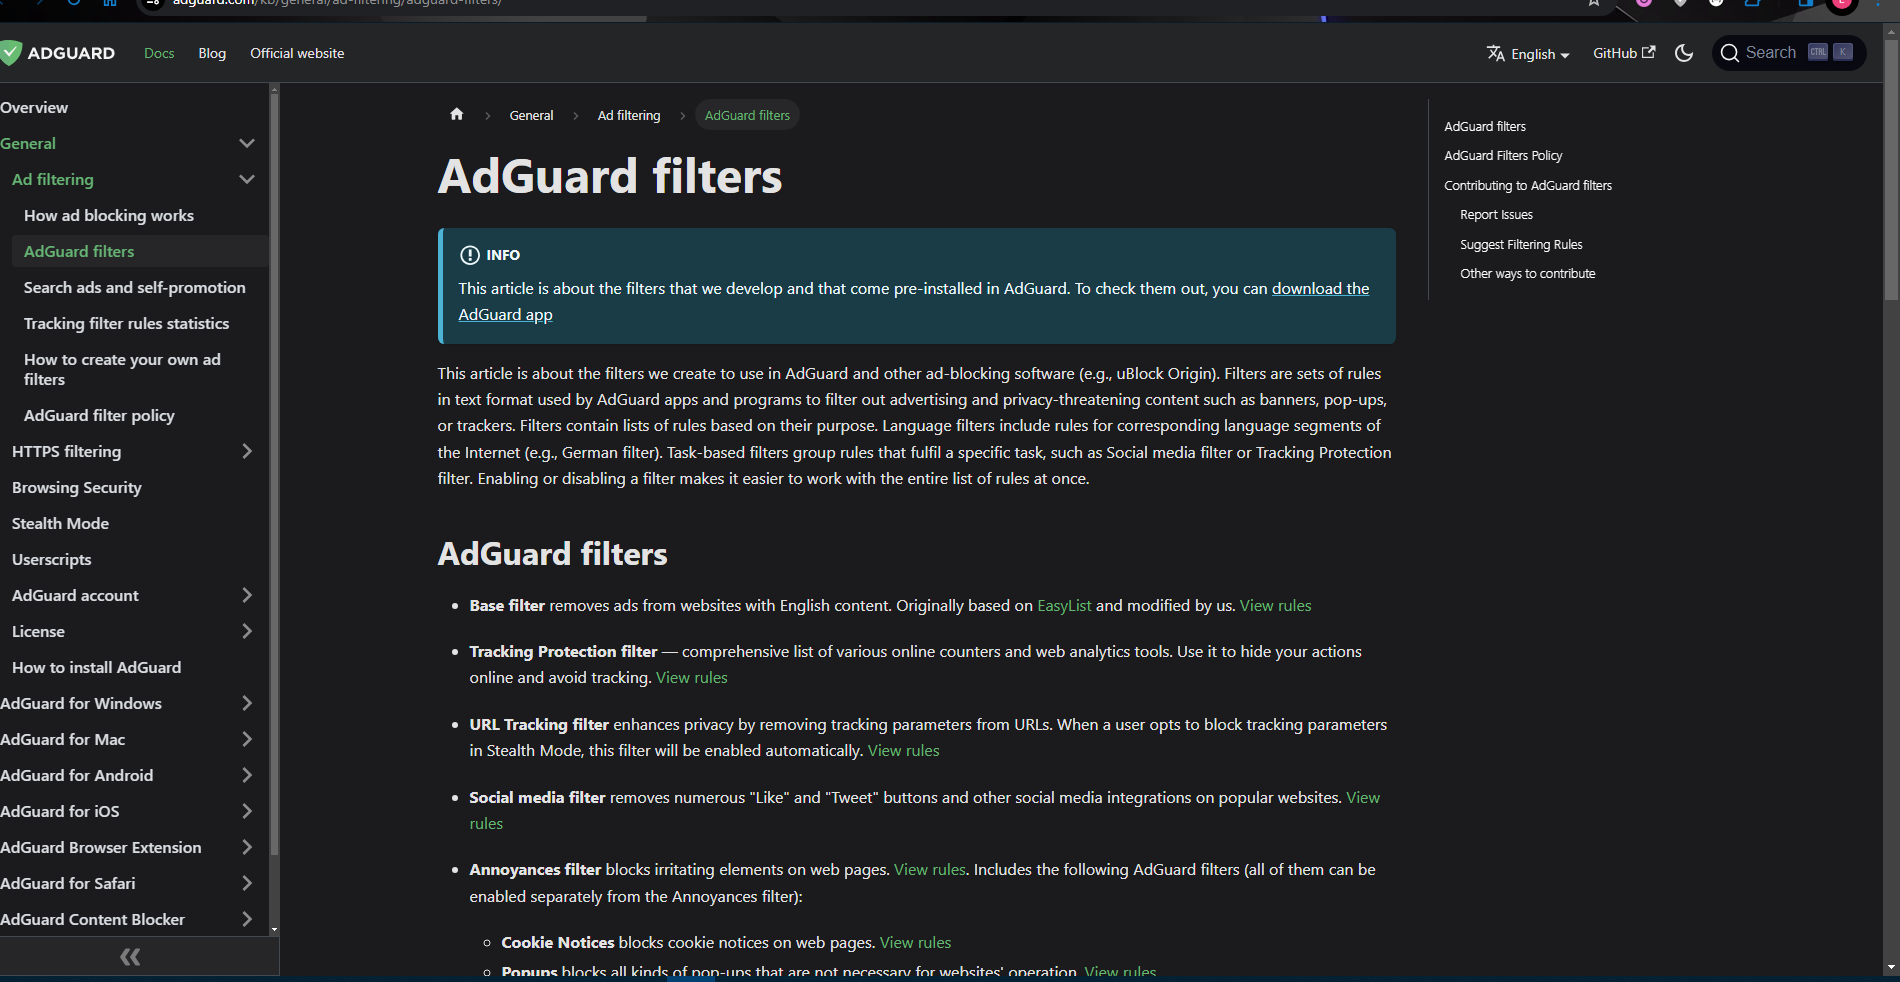The height and width of the screenshot is (982, 1900).
Task: Expand the HTTPS filtering section
Action: coord(247,451)
